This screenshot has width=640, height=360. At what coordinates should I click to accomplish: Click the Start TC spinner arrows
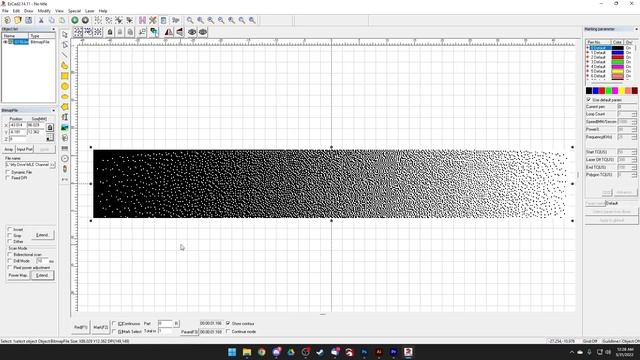tap(634, 152)
